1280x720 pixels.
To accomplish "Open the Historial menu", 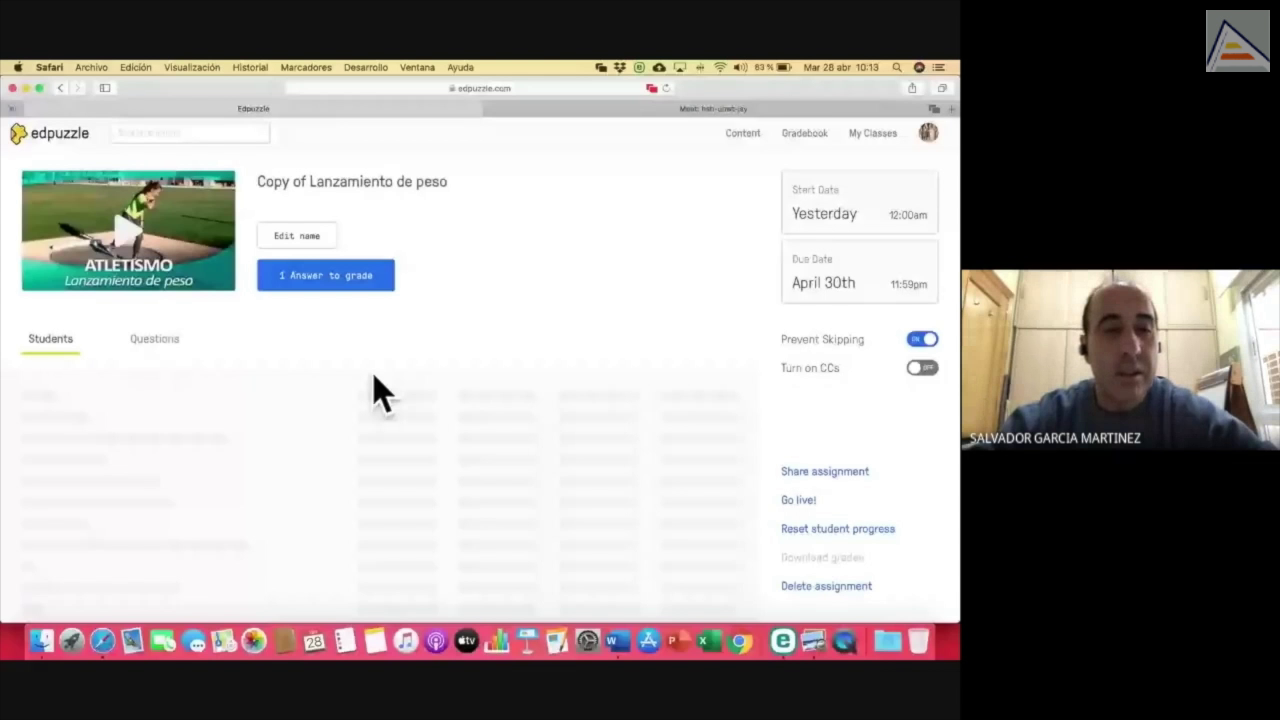I will pyautogui.click(x=250, y=67).
